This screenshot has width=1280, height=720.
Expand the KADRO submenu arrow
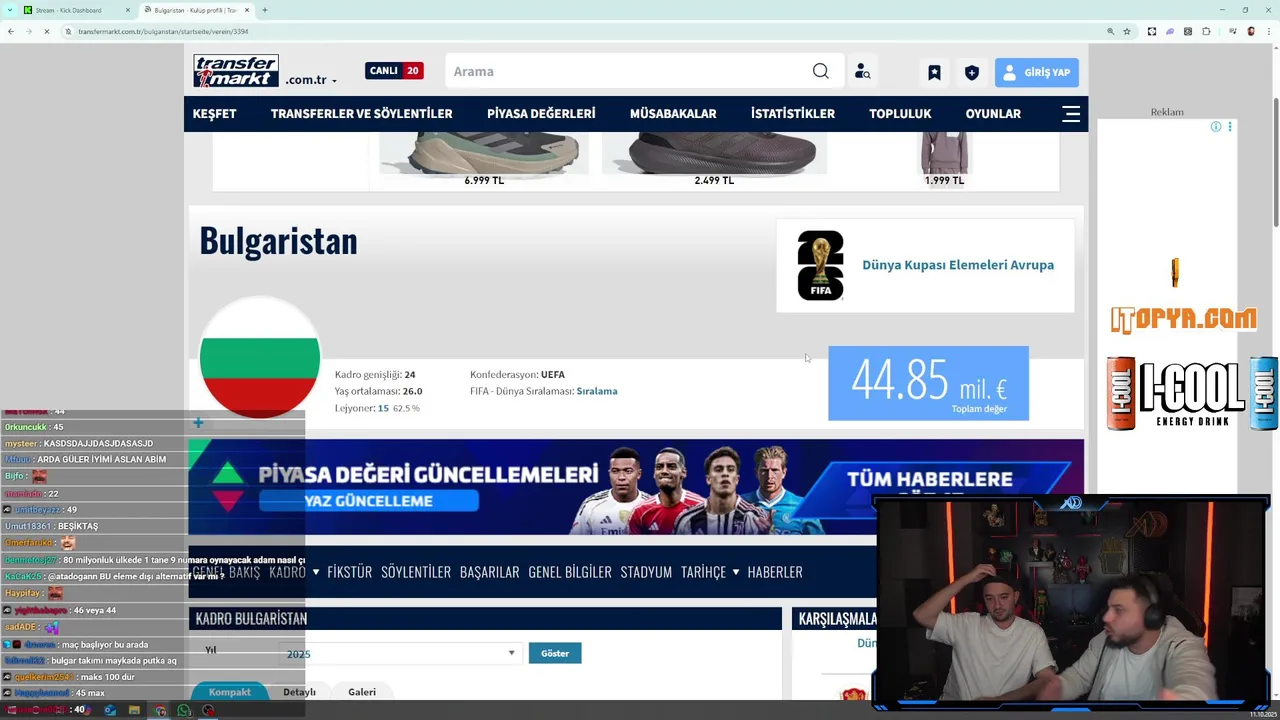tap(315, 572)
